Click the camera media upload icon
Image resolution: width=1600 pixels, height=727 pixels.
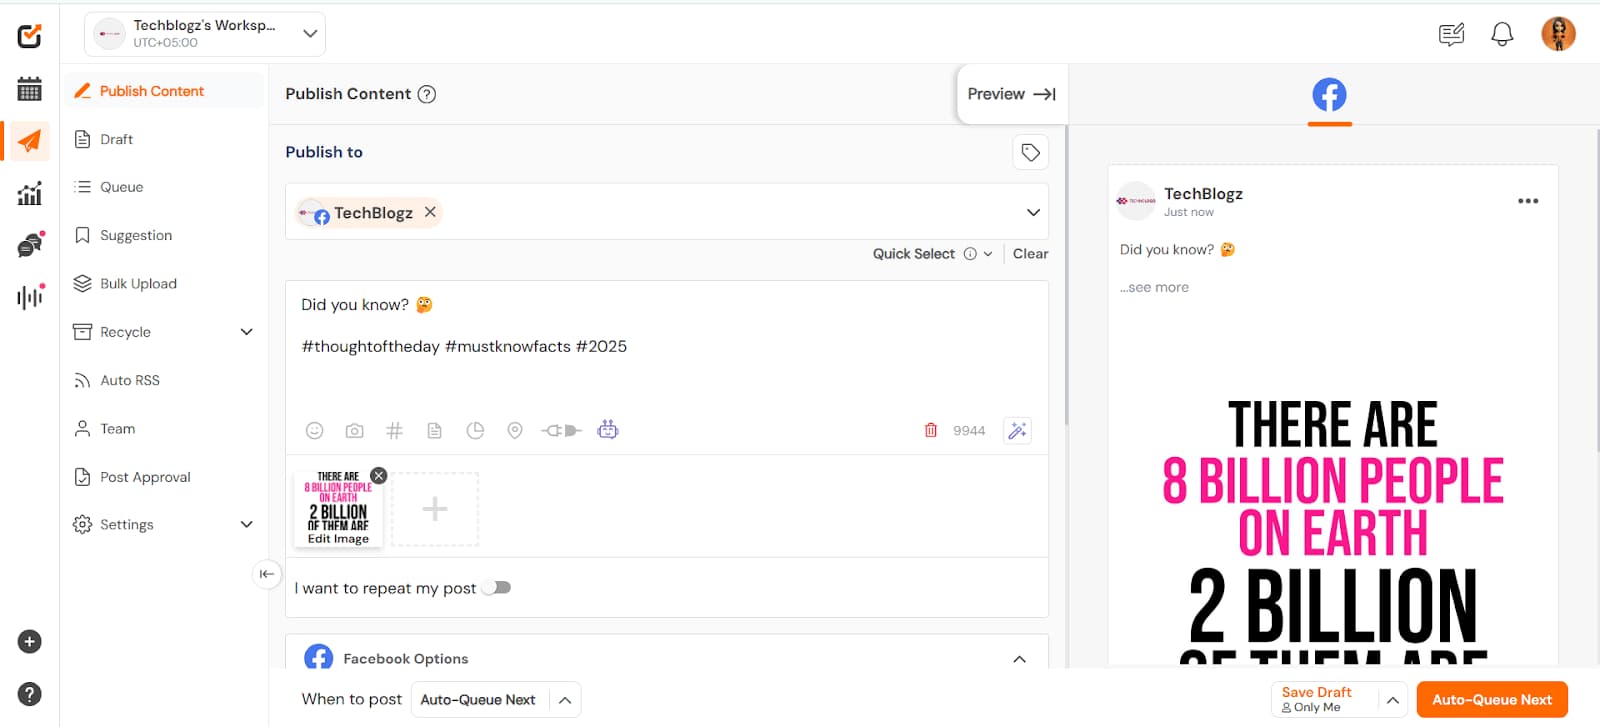[x=354, y=431]
